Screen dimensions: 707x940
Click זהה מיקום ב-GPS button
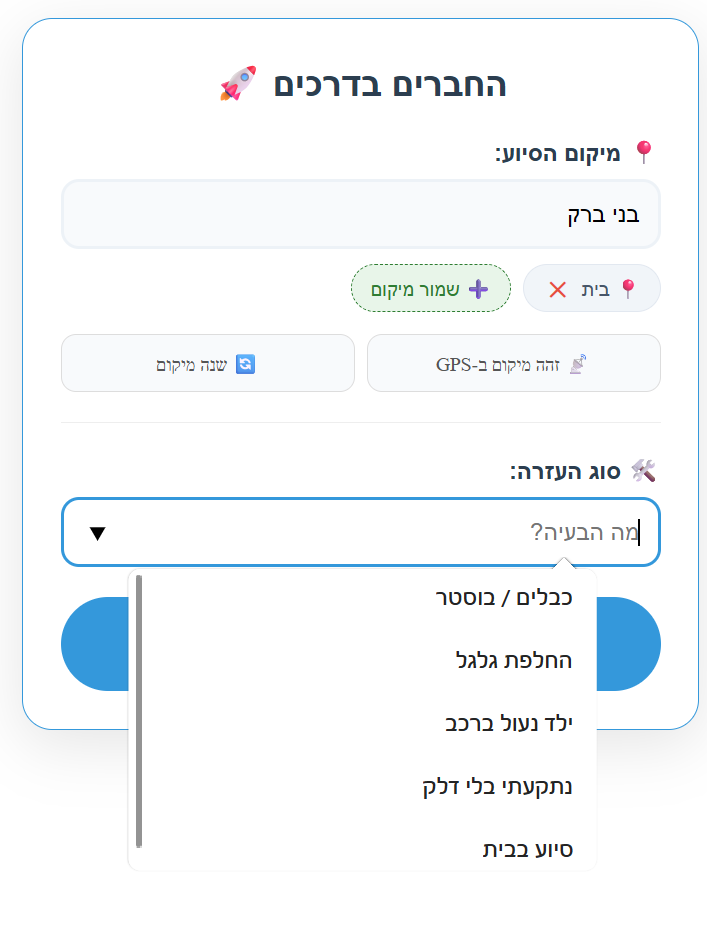[x=513, y=363]
